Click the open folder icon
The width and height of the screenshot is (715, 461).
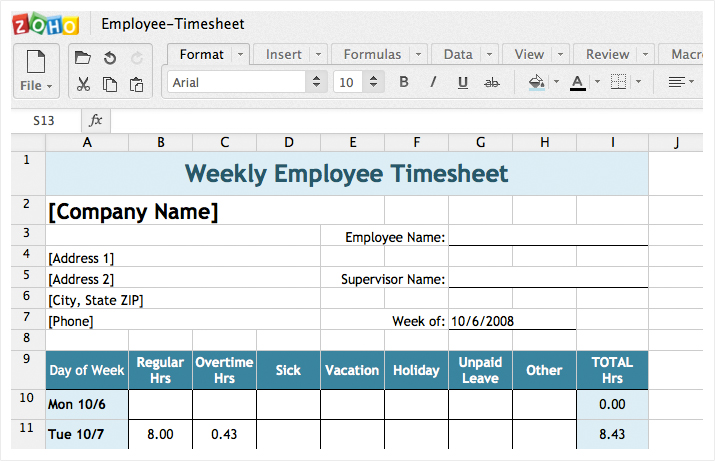pos(83,57)
